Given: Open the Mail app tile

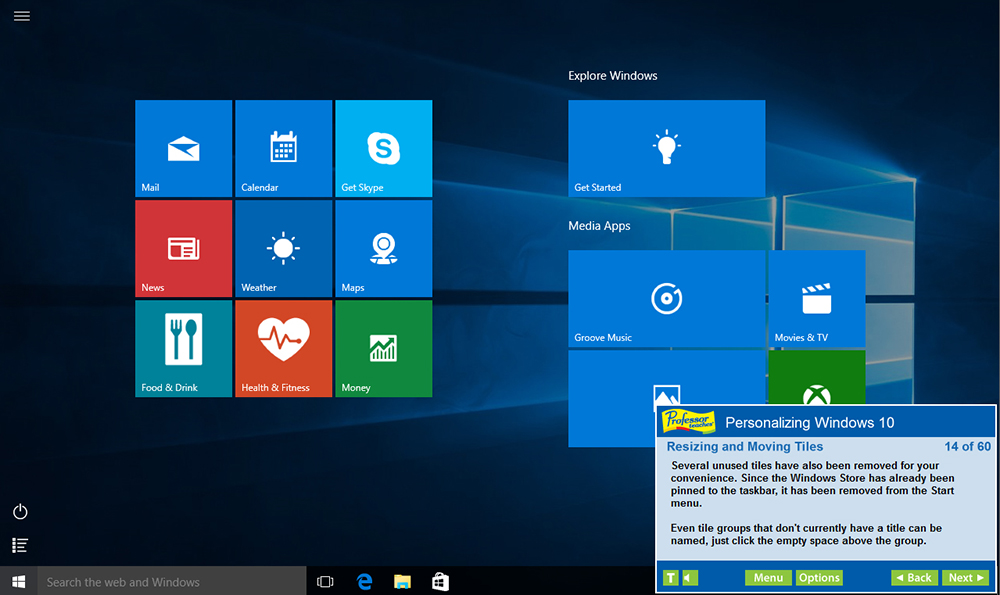Looking at the screenshot, I should [183, 148].
